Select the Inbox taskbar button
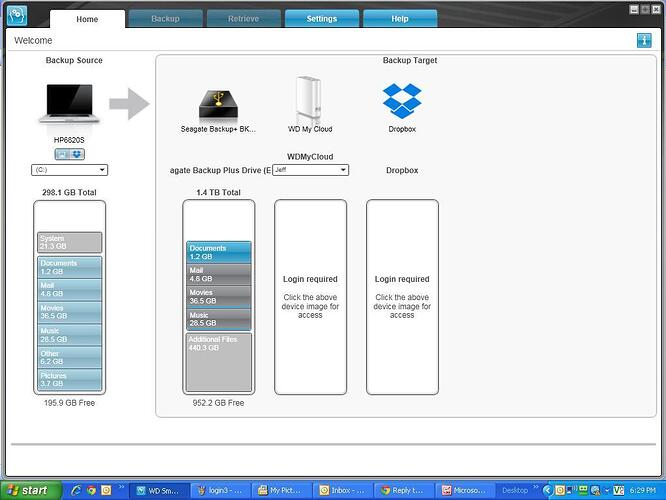Screen dimensions: 666x500 (x=342, y=491)
